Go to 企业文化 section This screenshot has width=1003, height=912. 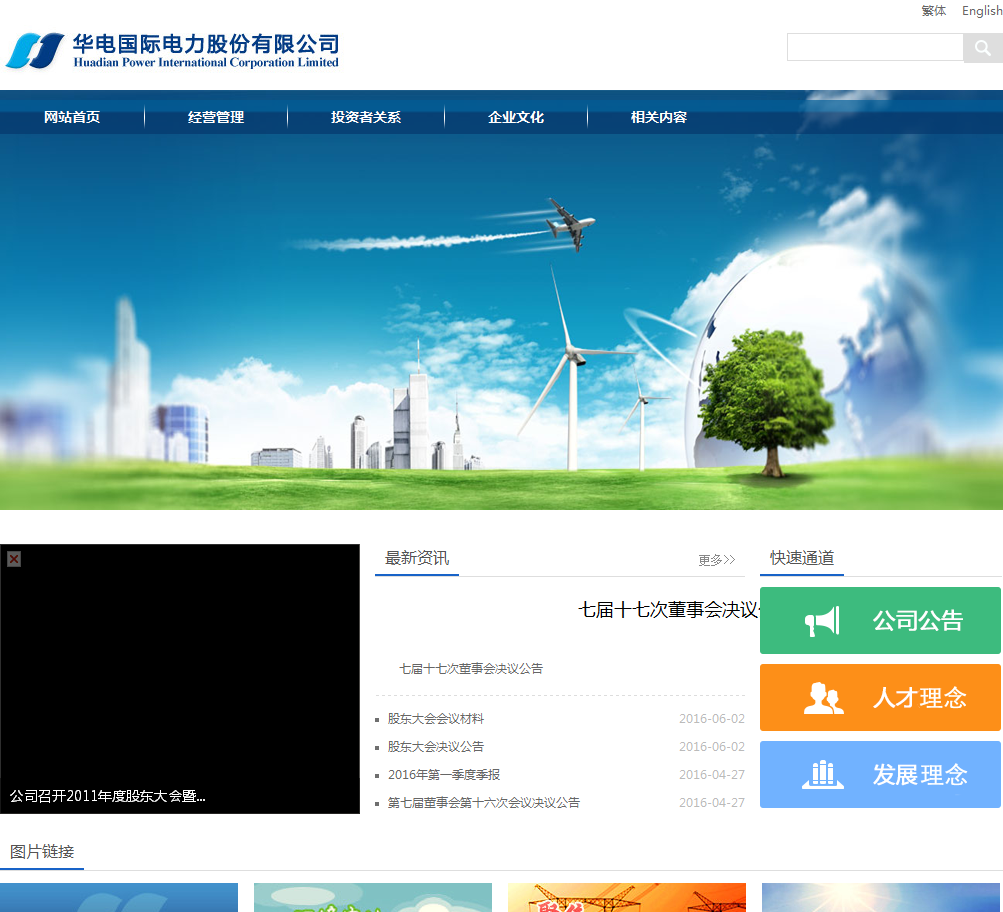(516, 117)
